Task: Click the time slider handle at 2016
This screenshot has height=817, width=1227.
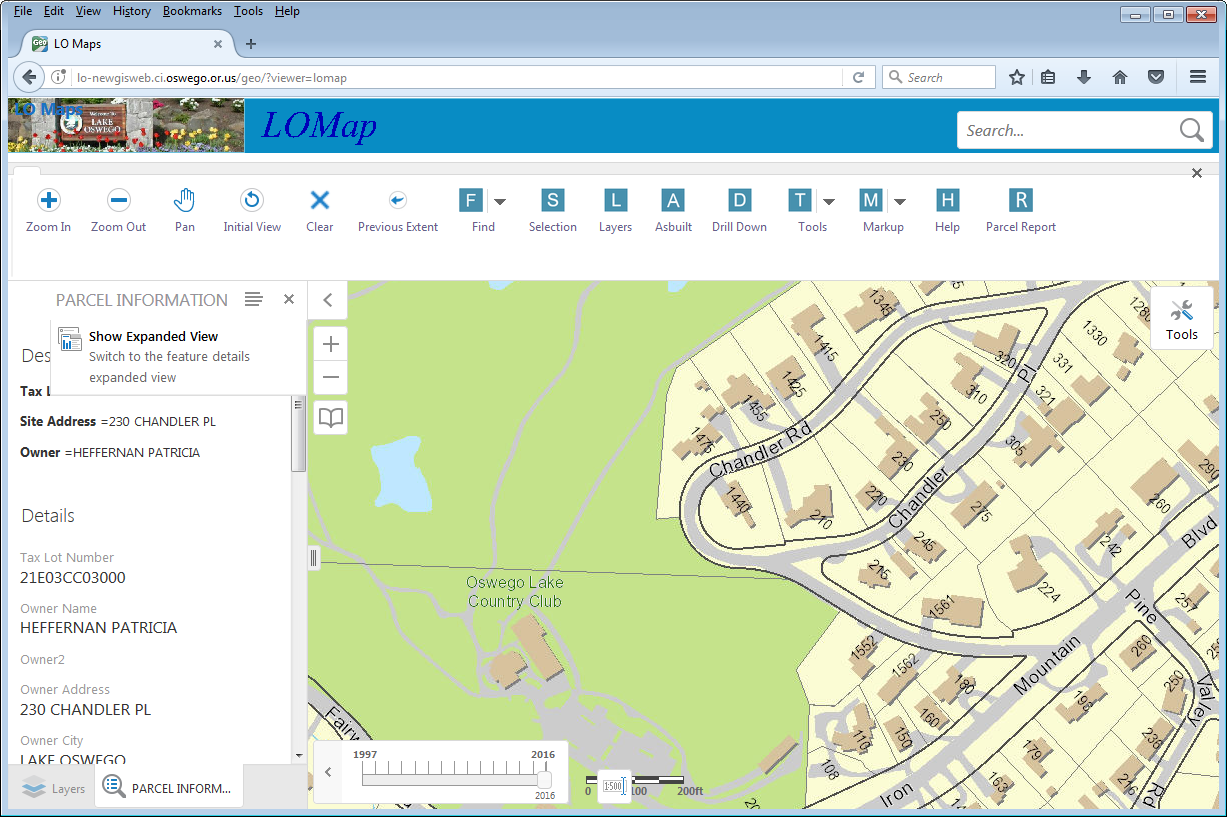Action: 544,779
